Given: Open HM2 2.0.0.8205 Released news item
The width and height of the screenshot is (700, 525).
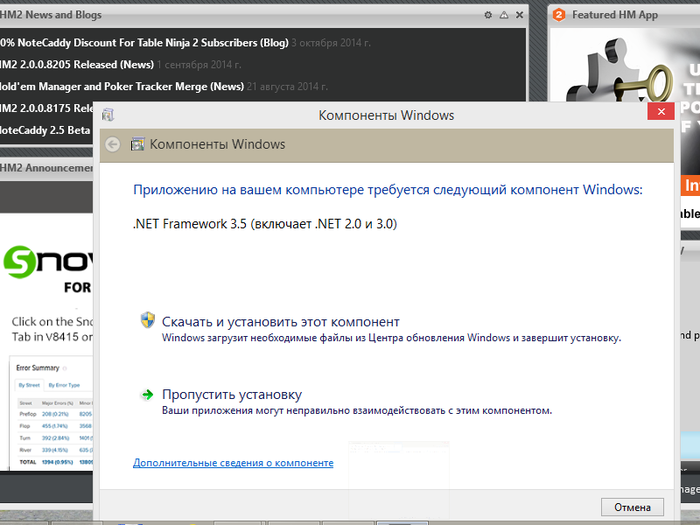Looking at the screenshot, I should click(x=77, y=65).
